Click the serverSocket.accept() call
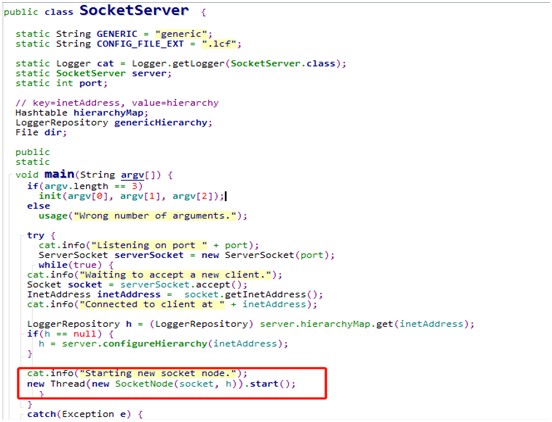The width and height of the screenshot is (552, 422). point(181,285)
